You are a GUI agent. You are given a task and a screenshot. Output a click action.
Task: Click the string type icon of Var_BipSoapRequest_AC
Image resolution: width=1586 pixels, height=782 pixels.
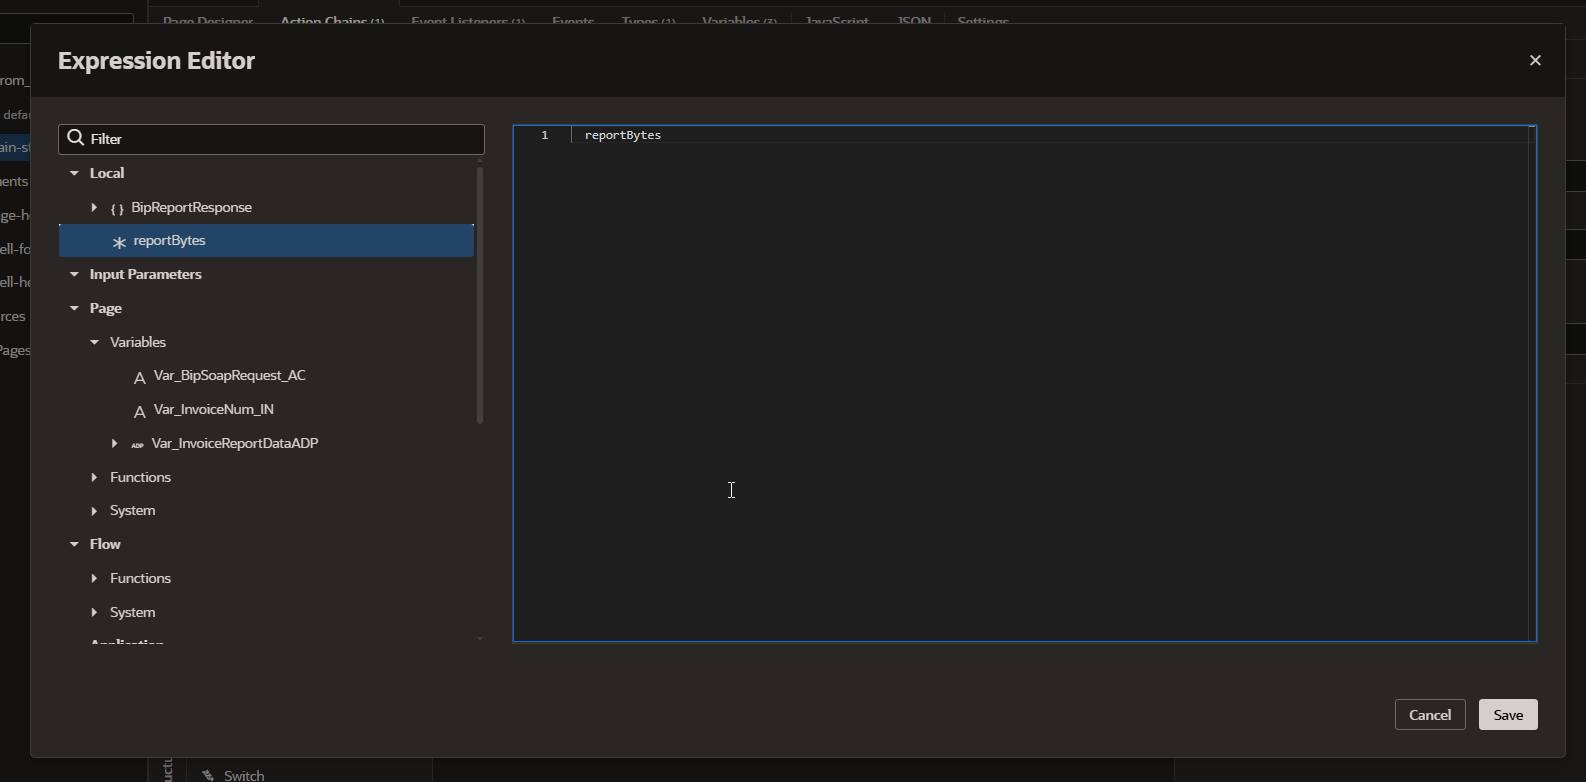[139, 377]
